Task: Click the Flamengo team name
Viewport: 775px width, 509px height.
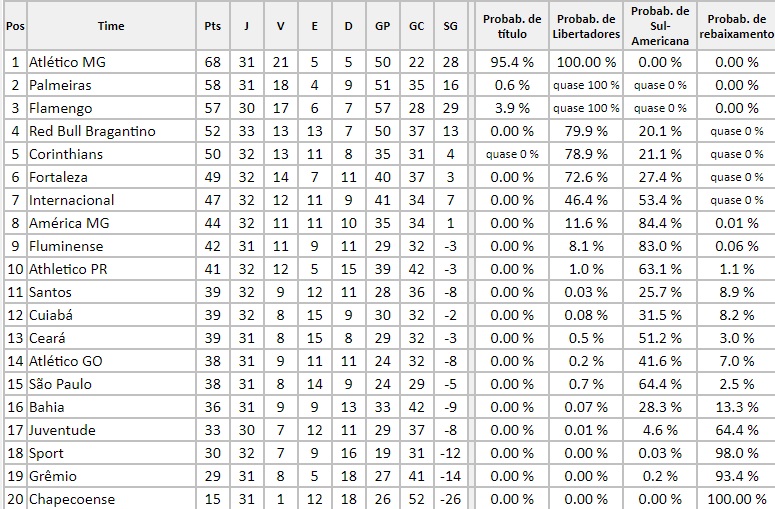Action: pyautogui.click(x=59, y=108)
